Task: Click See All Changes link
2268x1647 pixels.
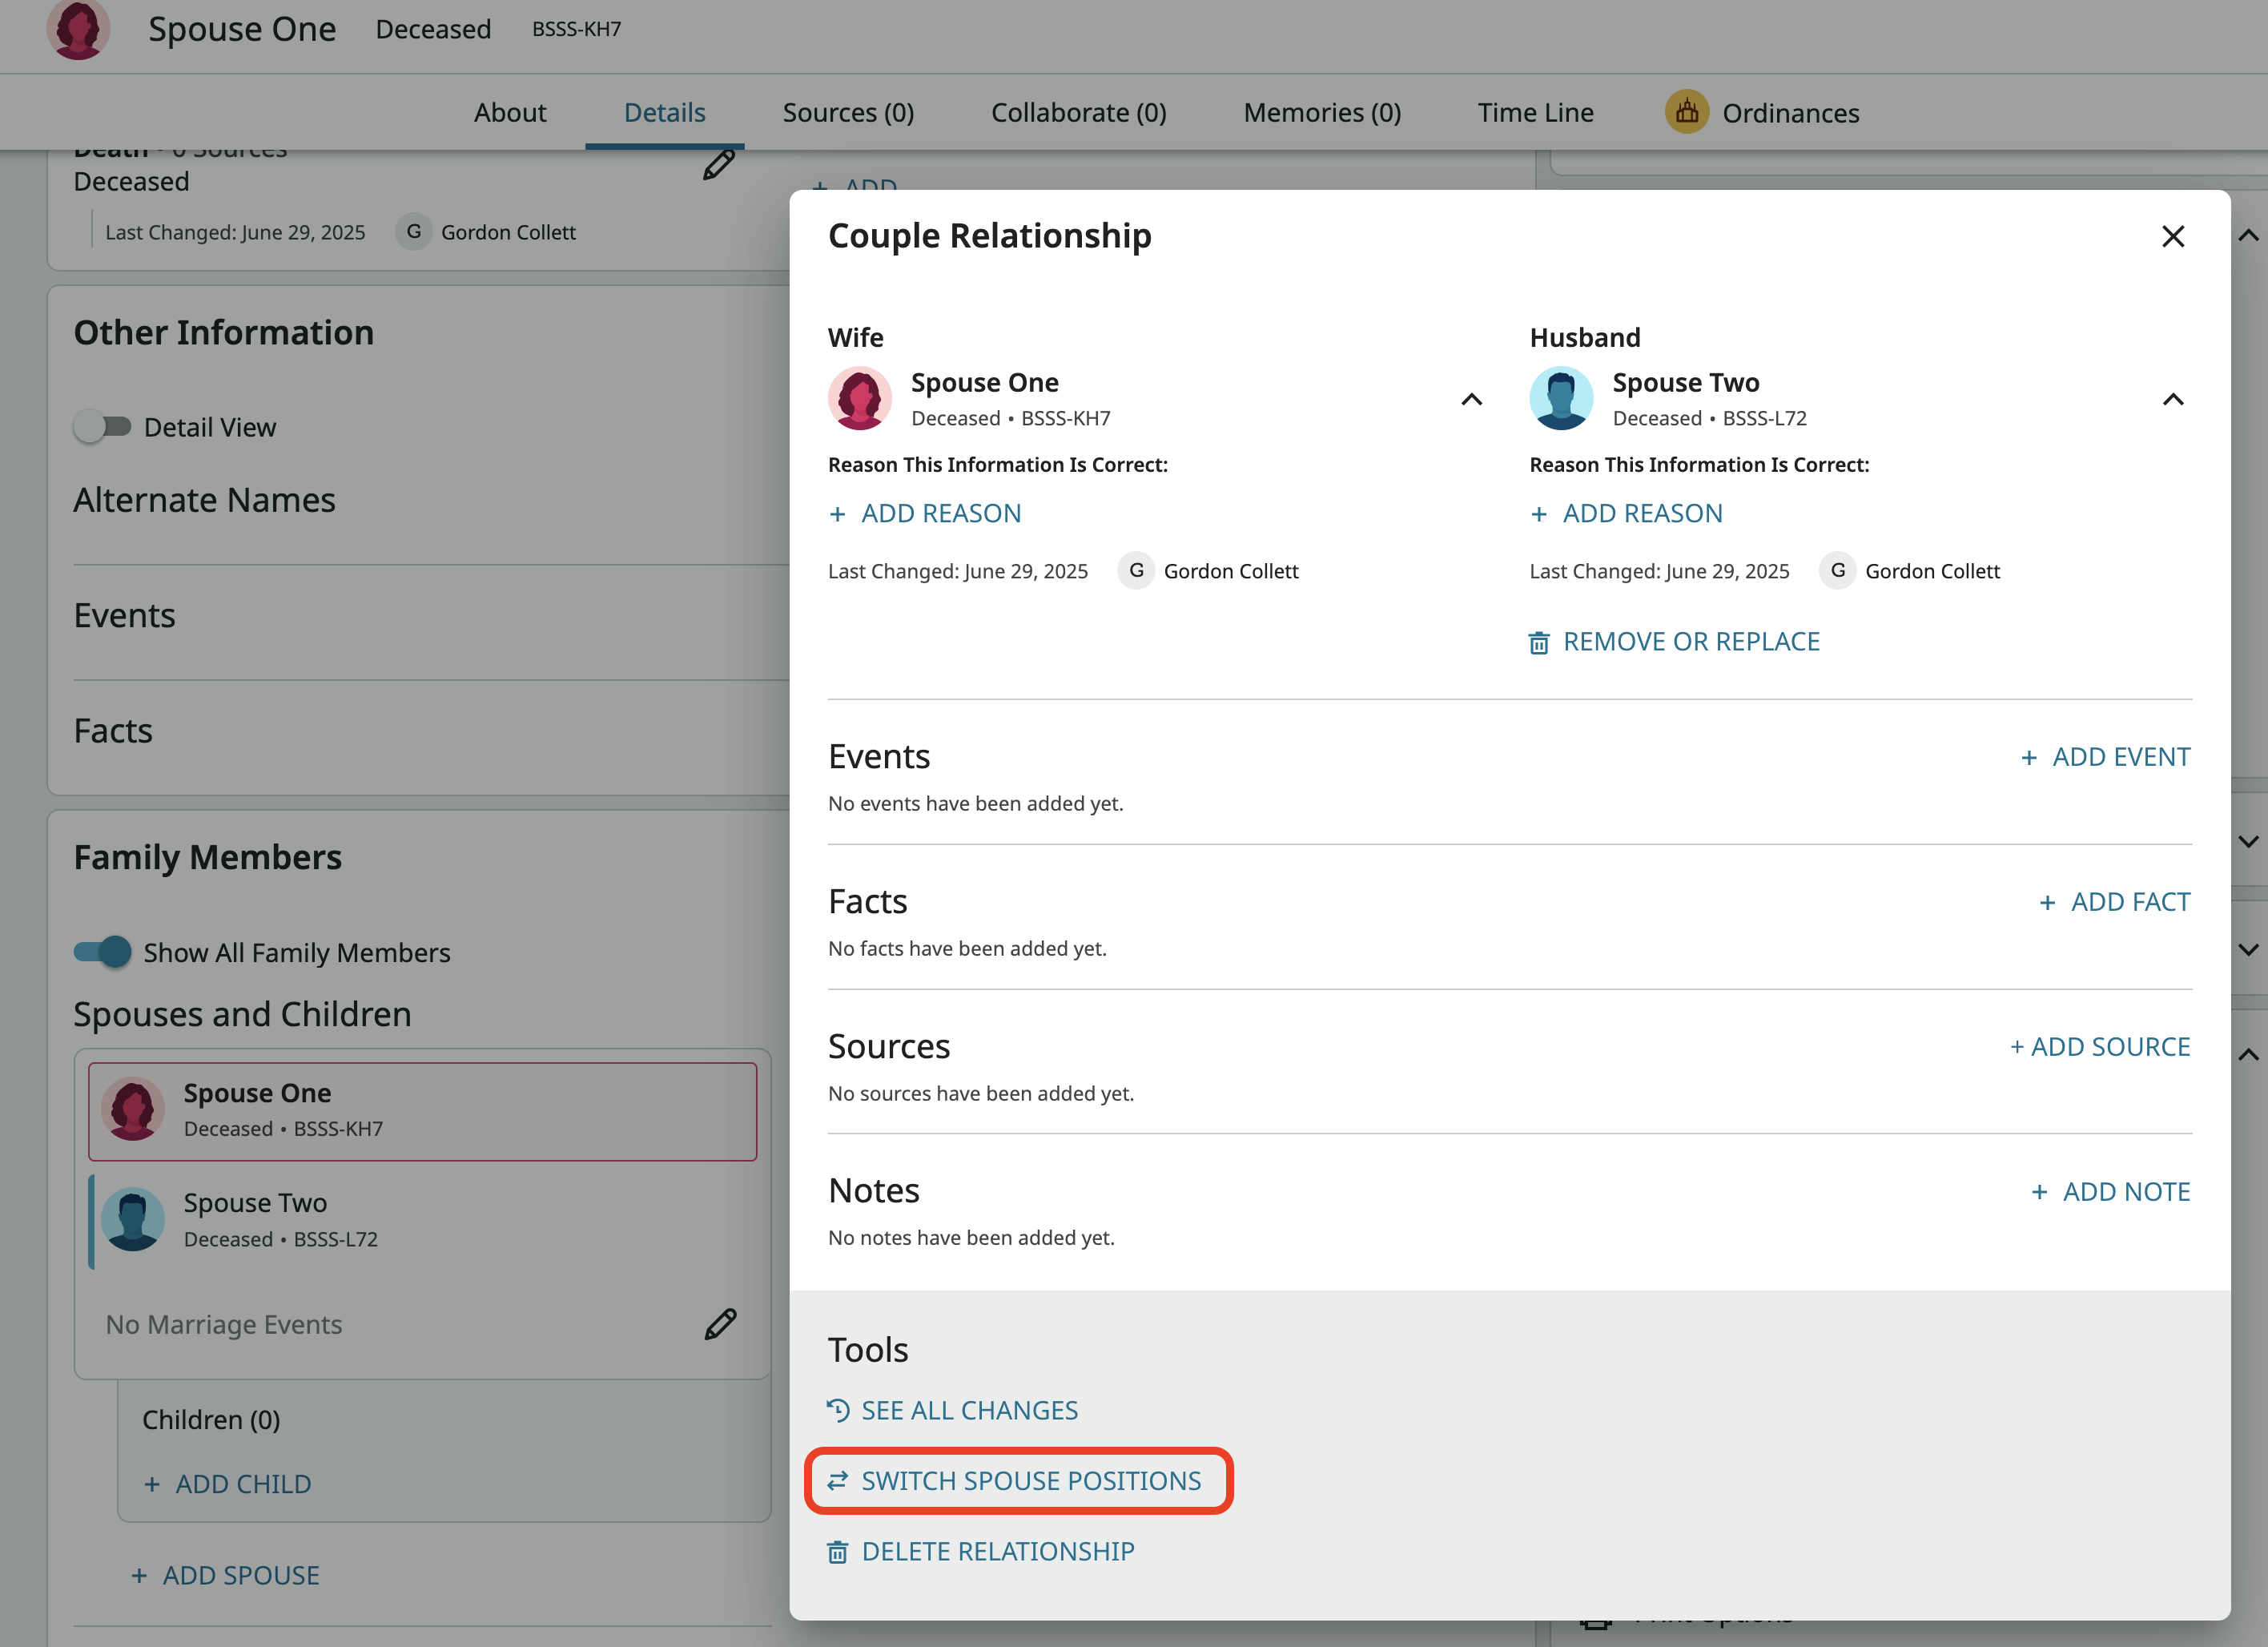Action: click(x=953, y=1410)
